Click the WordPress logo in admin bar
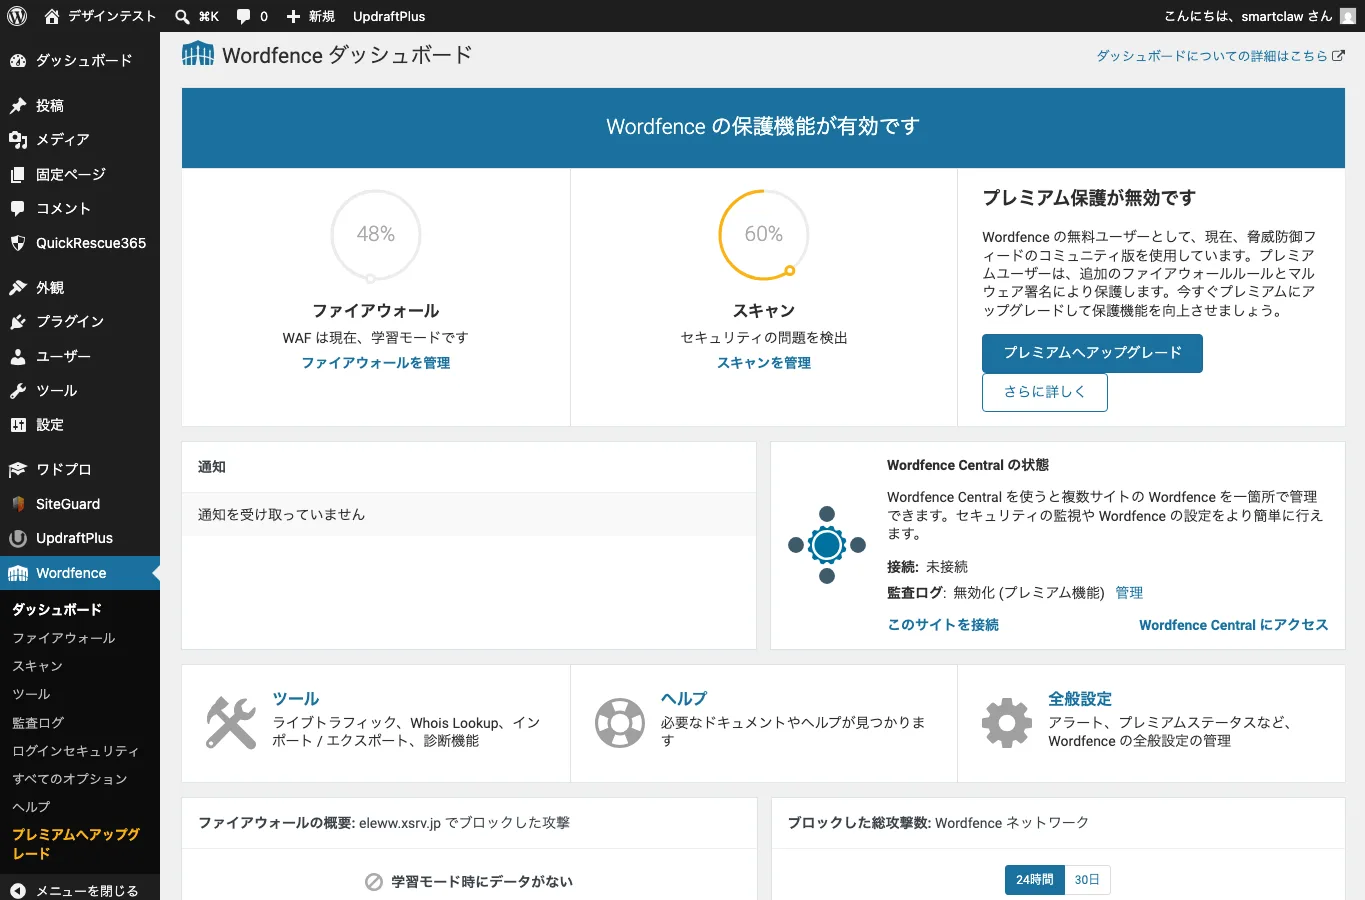The width and height of the screenshot is (1365, 900). pyautogui.click(x=17, y=16)
